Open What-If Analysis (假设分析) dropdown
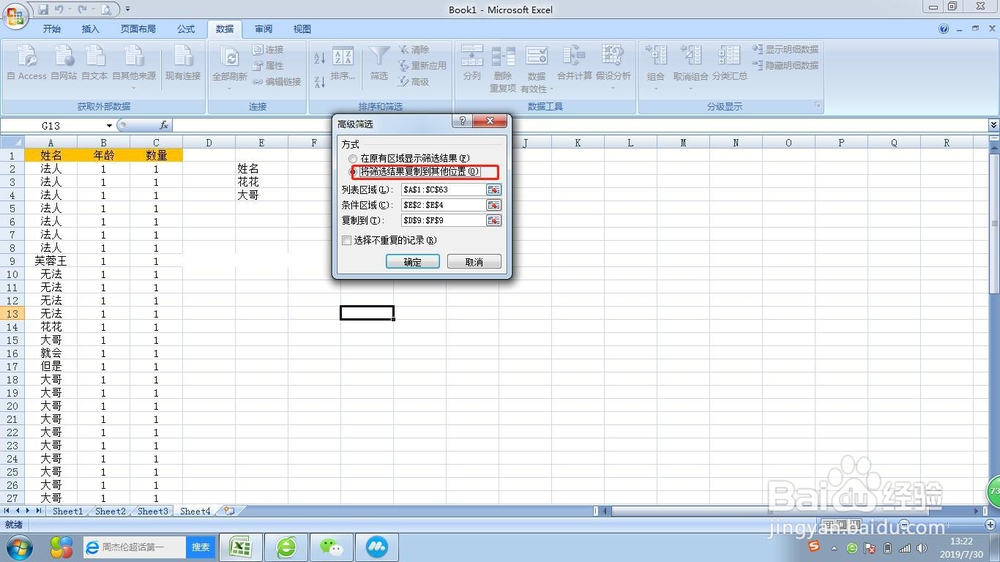Screen dimensions: 1000x562 tap(613, 87)
